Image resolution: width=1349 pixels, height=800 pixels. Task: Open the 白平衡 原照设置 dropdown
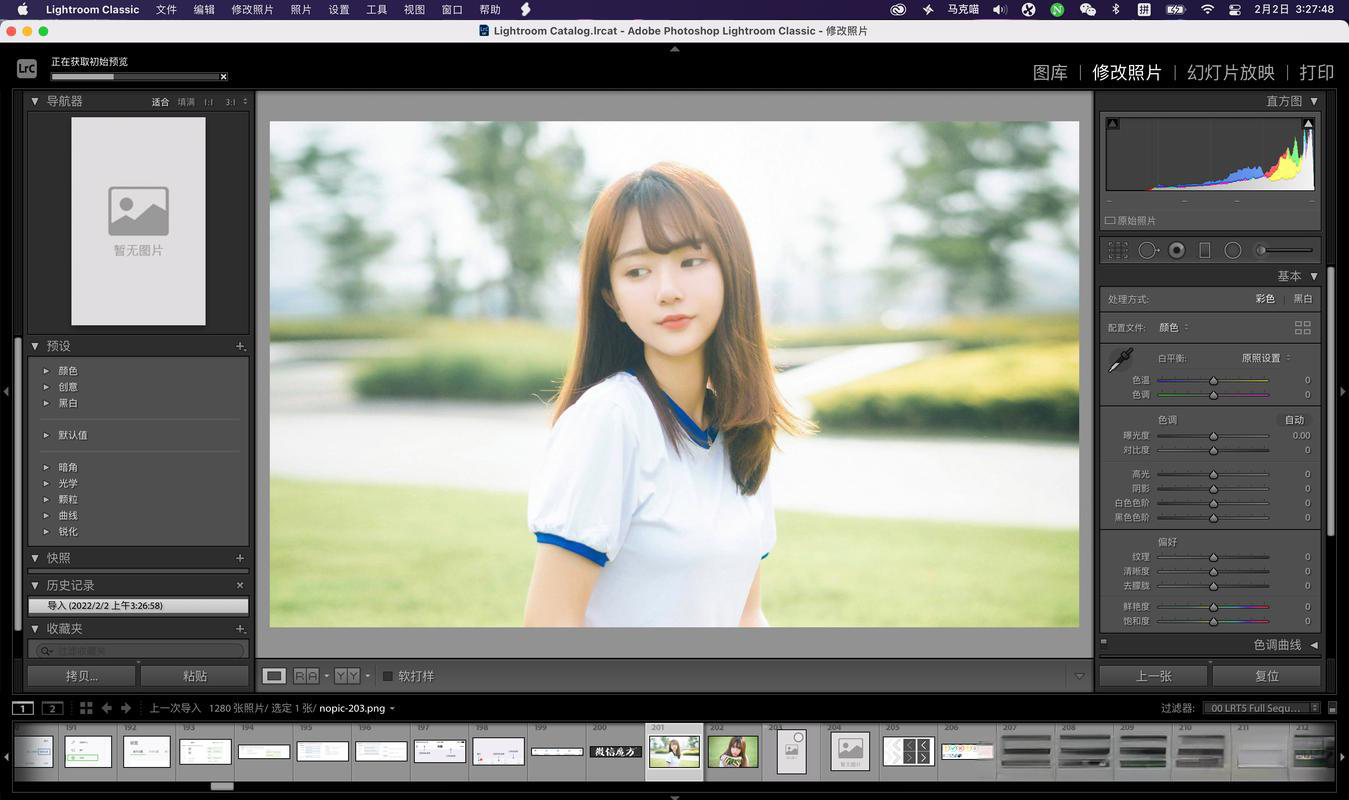click(x=1265, y=358)
